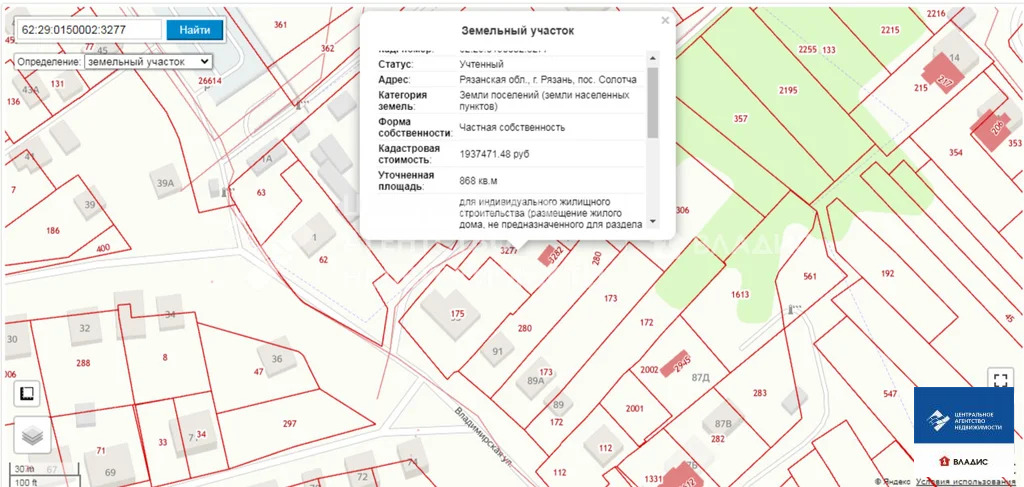The width and height of the screenshot is (1024, 487).
Task: Select building 89А on the map
Action: [536, 380]
